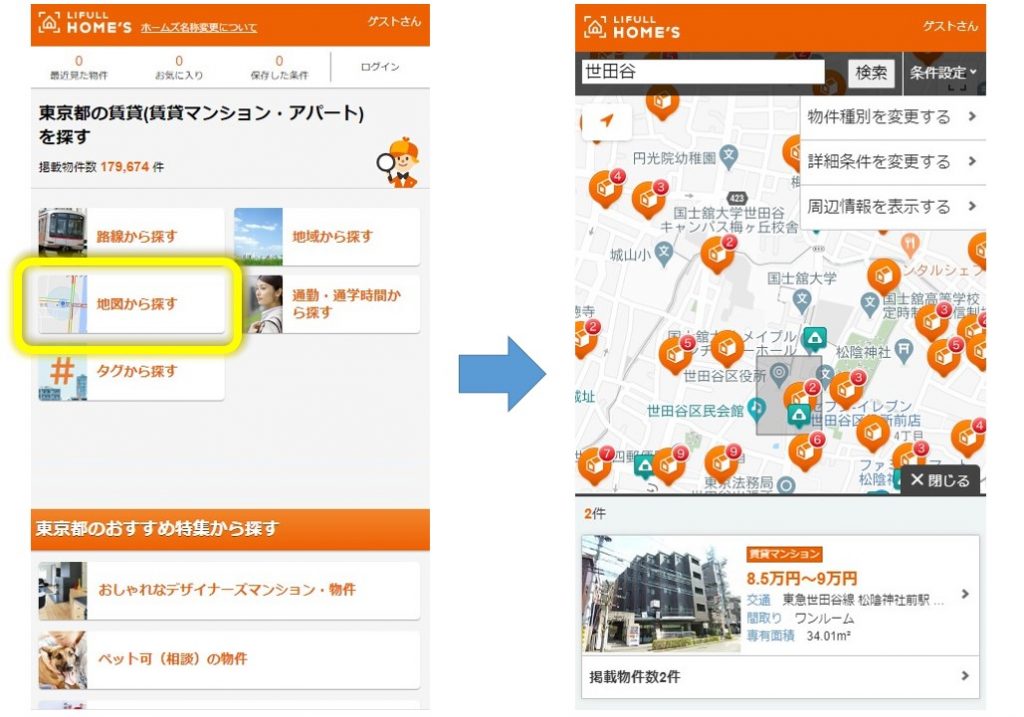Click the 世田谷 search input field

703,72
